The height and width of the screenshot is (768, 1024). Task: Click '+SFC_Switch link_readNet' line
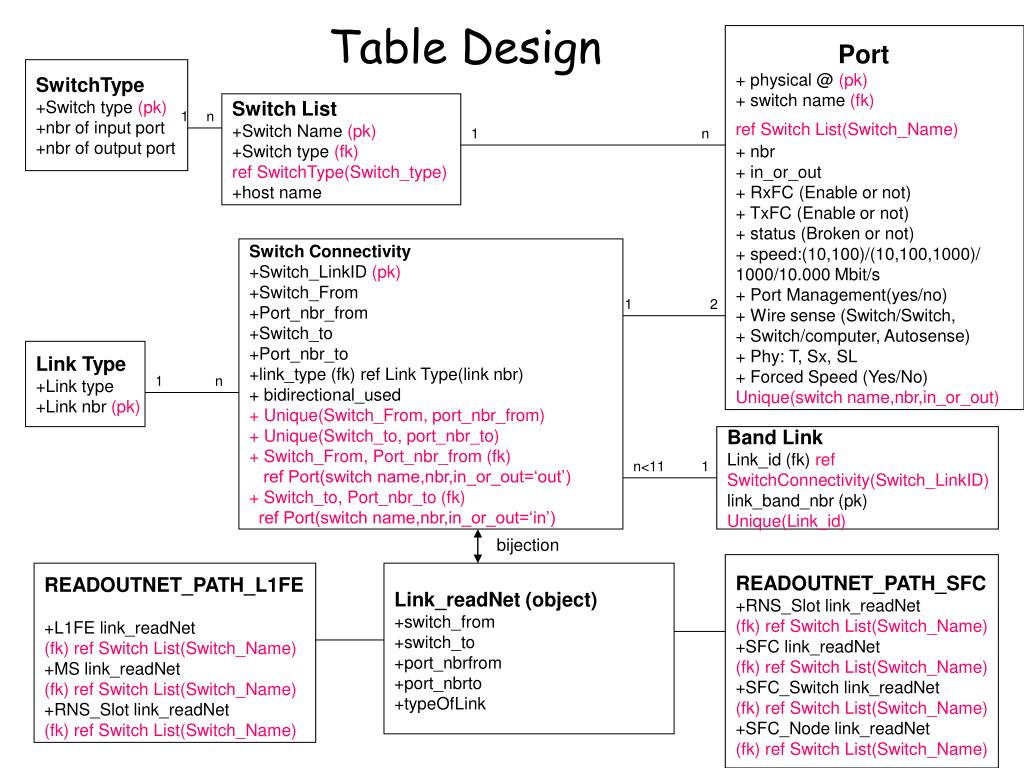838,688
